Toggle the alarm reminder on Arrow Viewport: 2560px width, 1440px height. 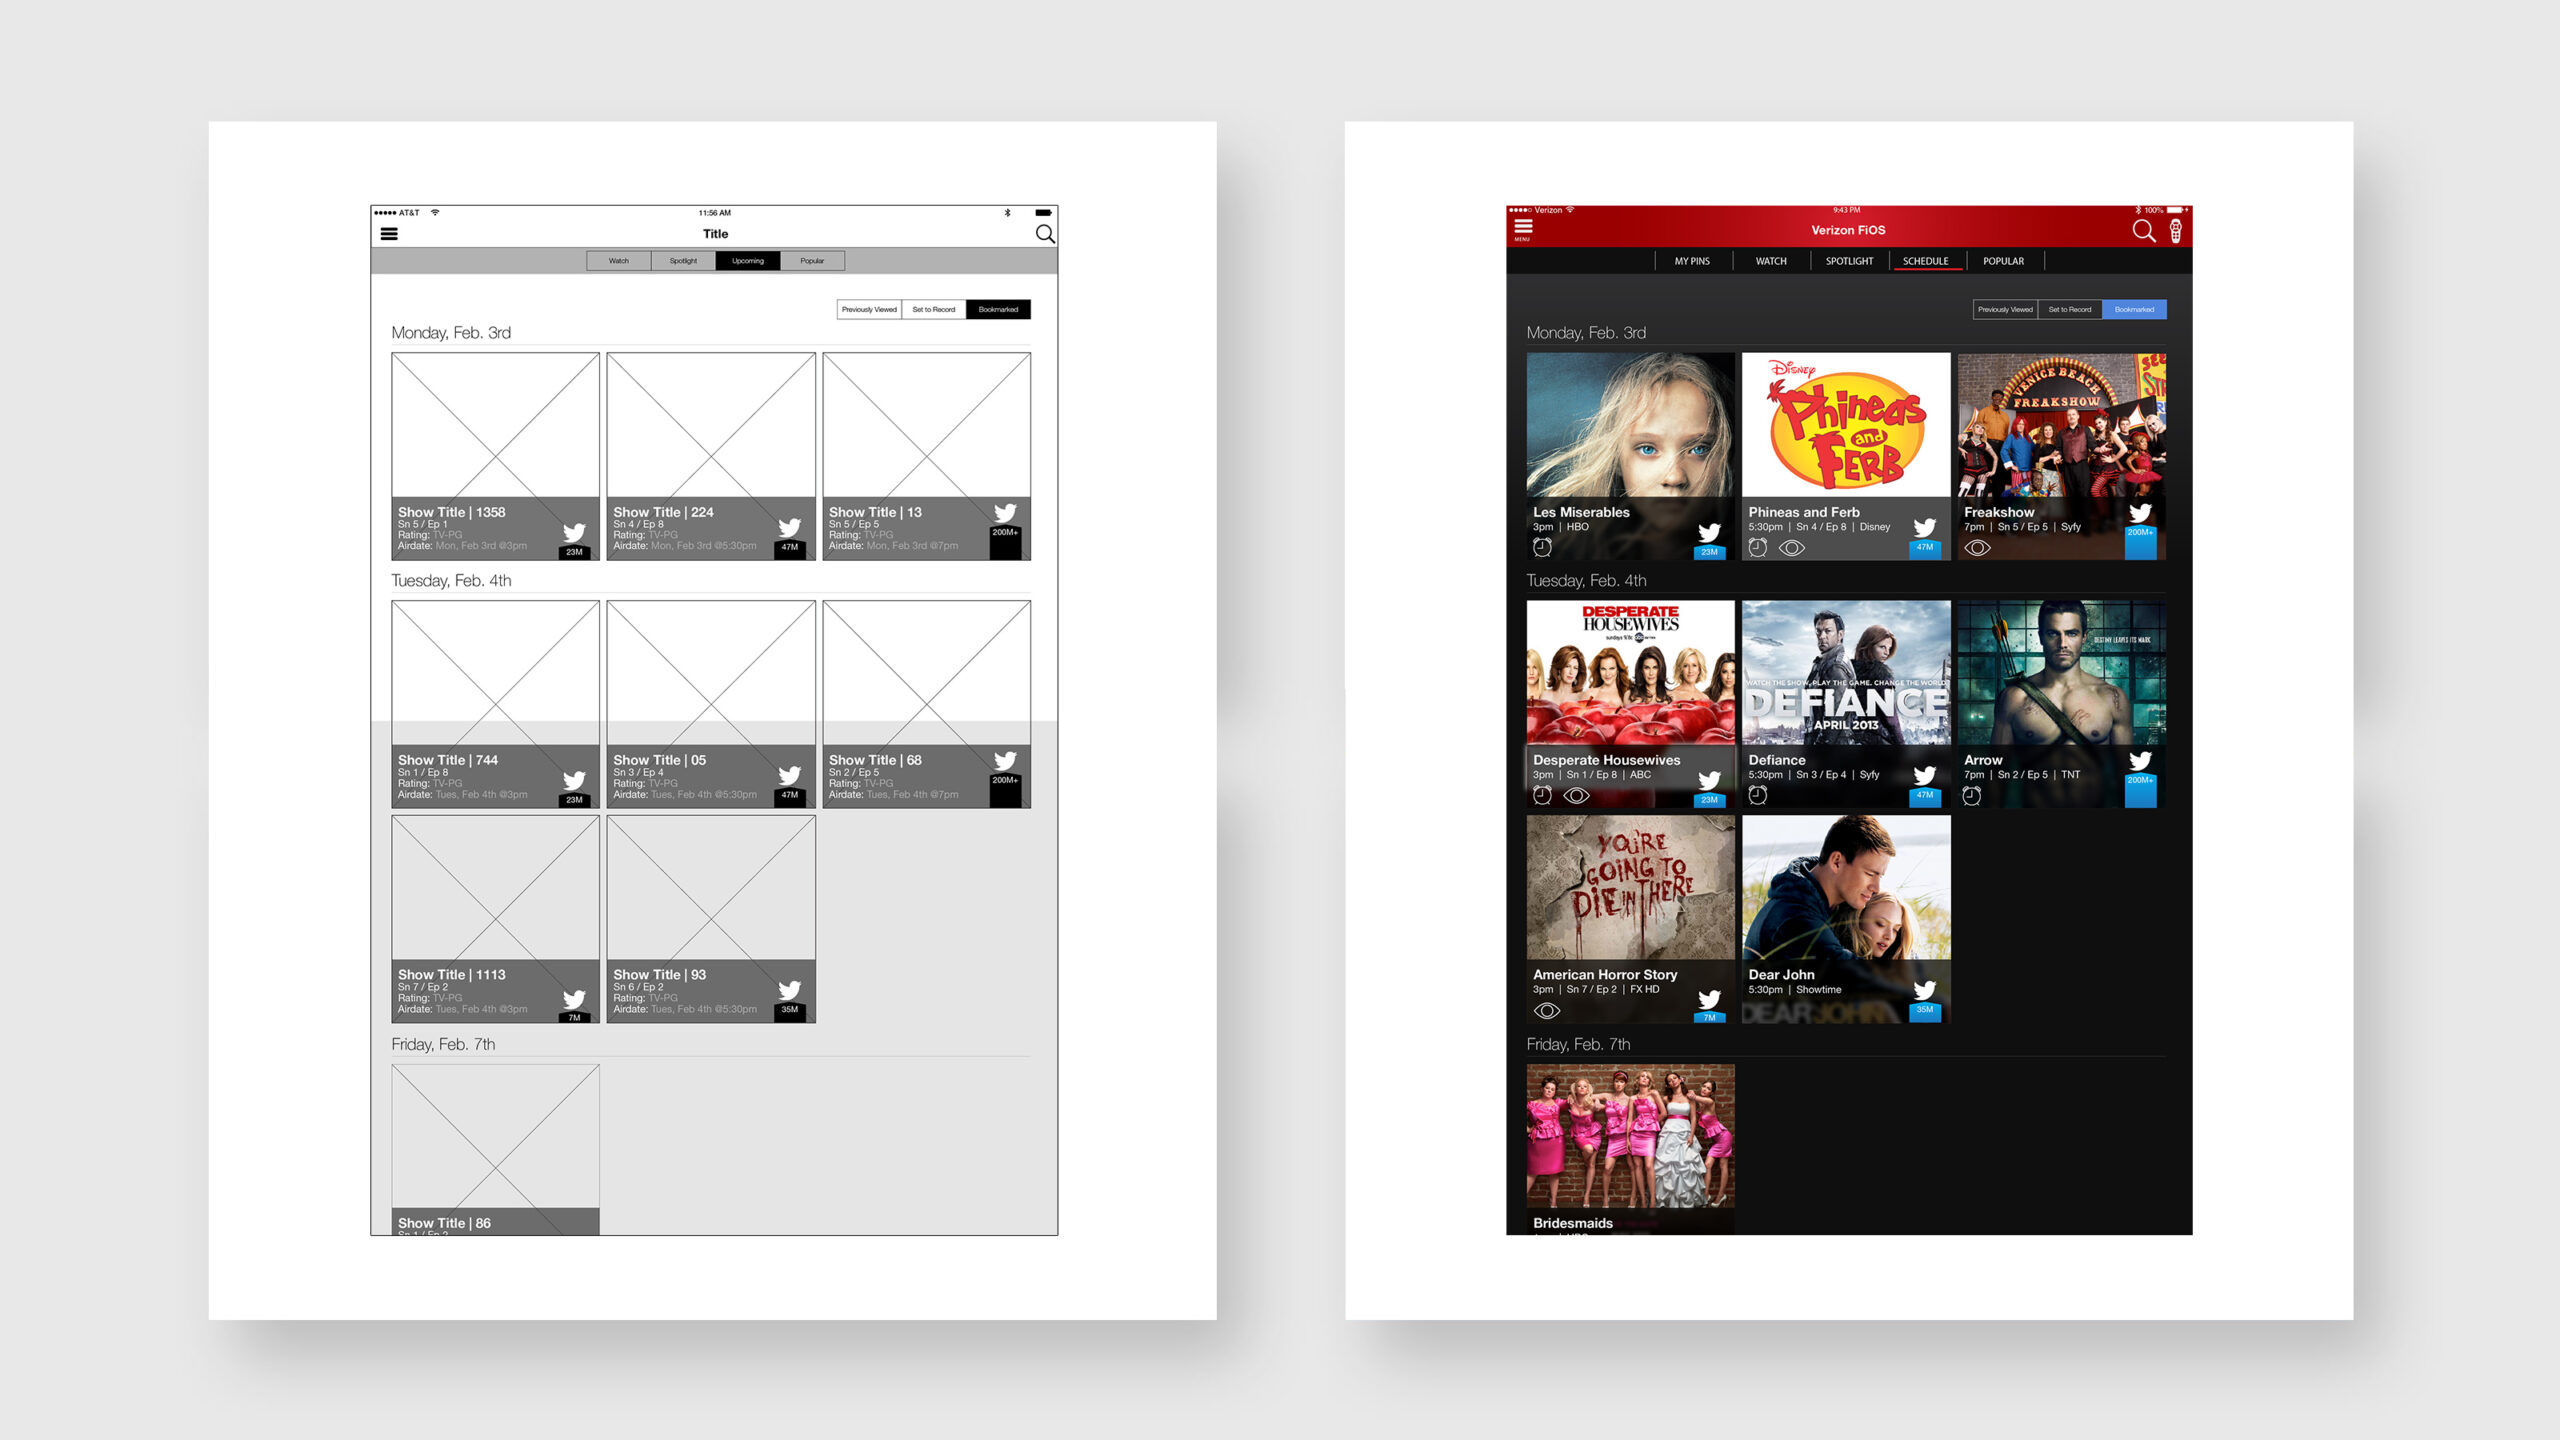click(1971, 795)
